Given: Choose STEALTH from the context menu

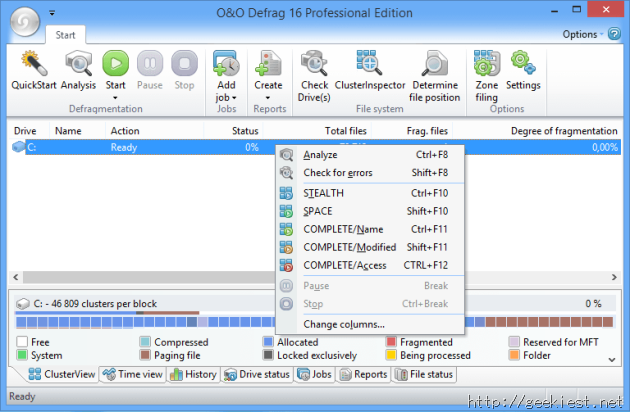Looking at the screenshot, I should click(x=324, y=193).
